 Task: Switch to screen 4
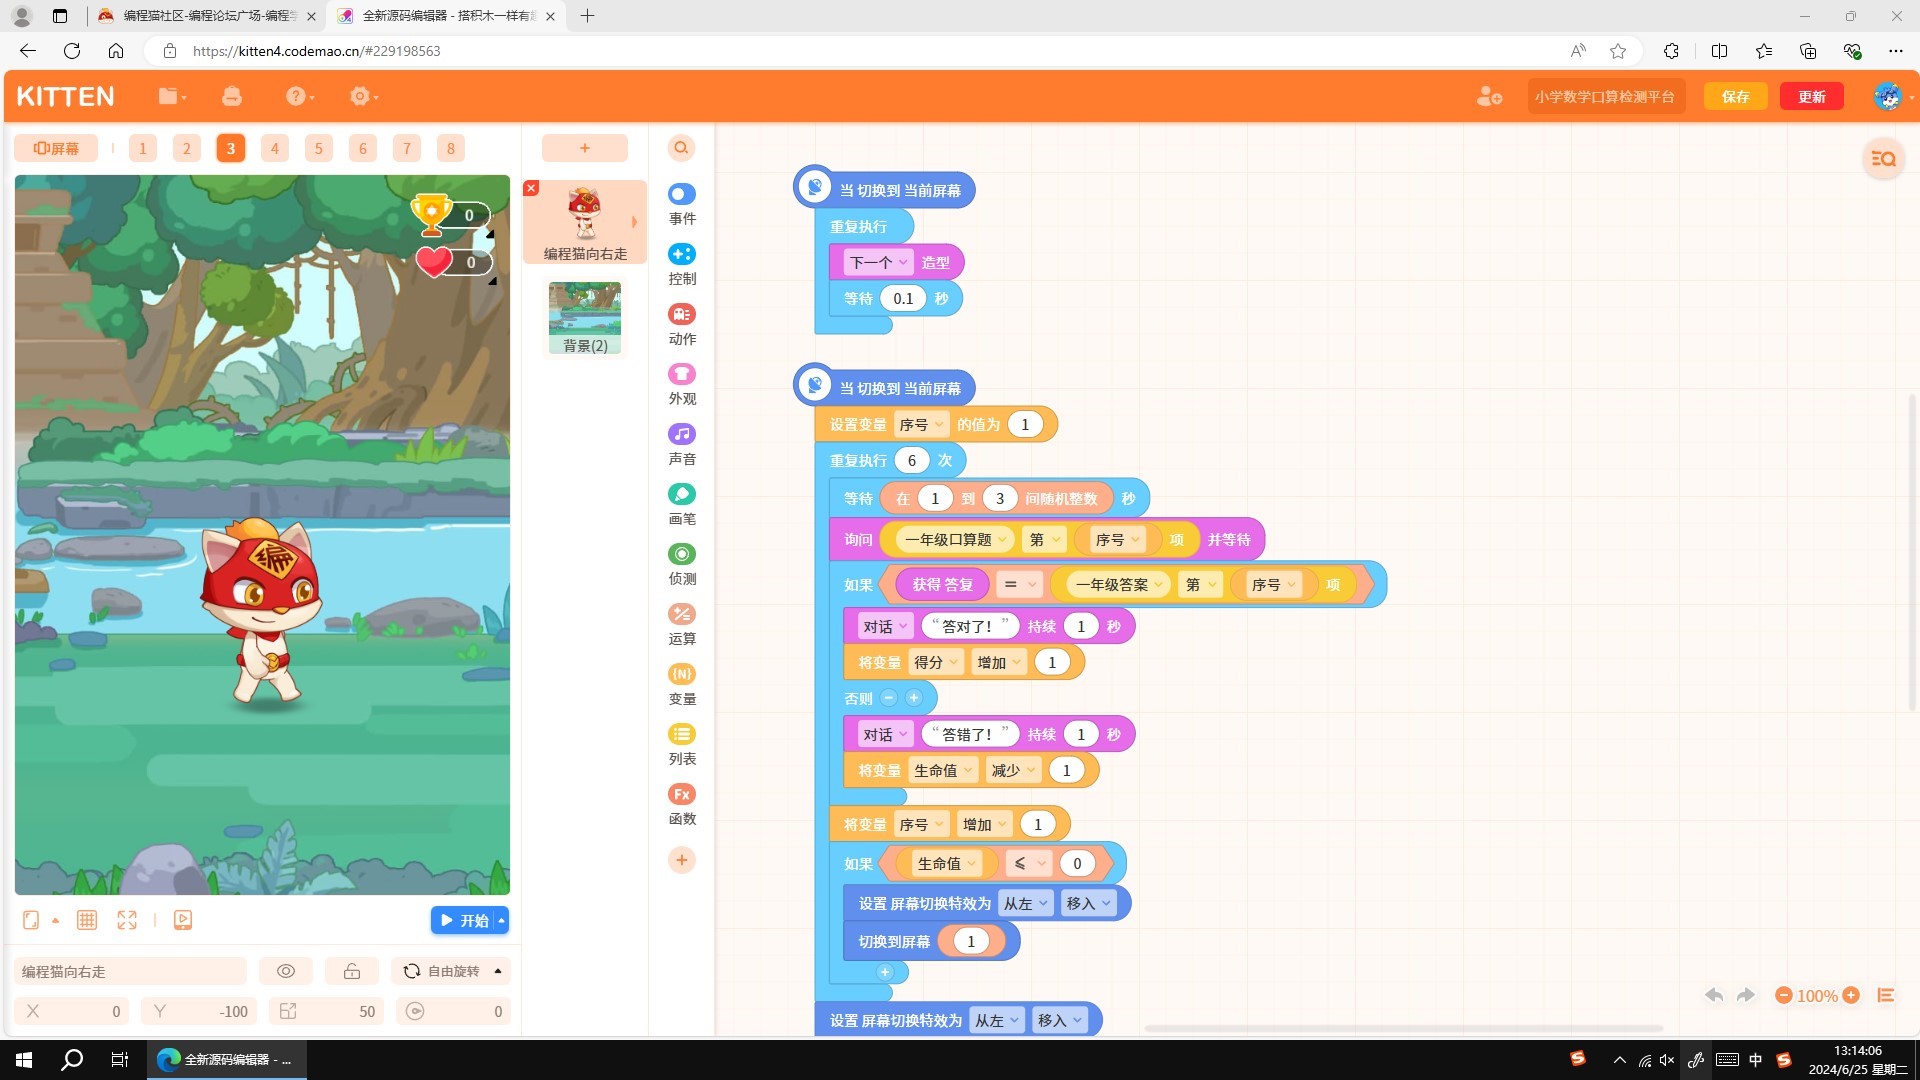275,148
